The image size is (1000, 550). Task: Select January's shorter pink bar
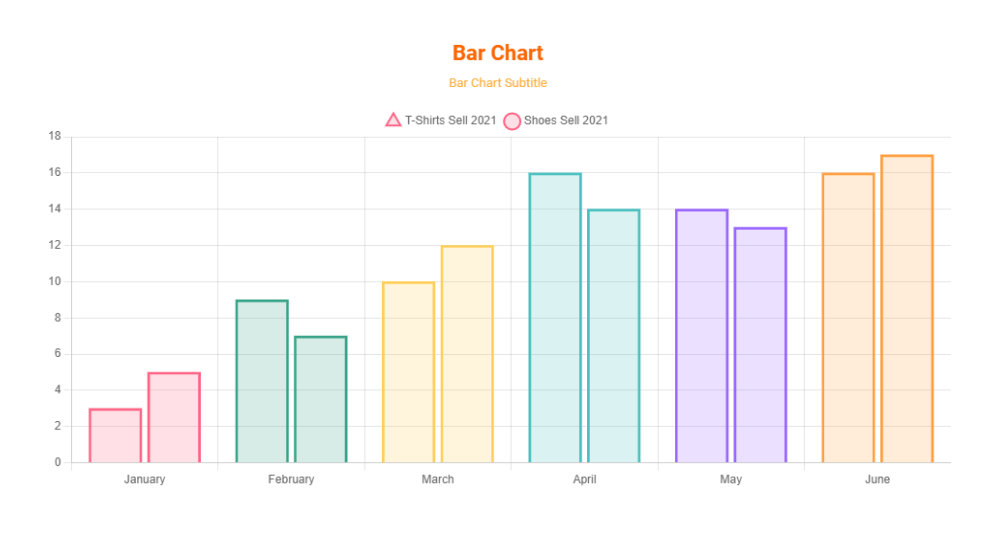click(x=115, y=436)
